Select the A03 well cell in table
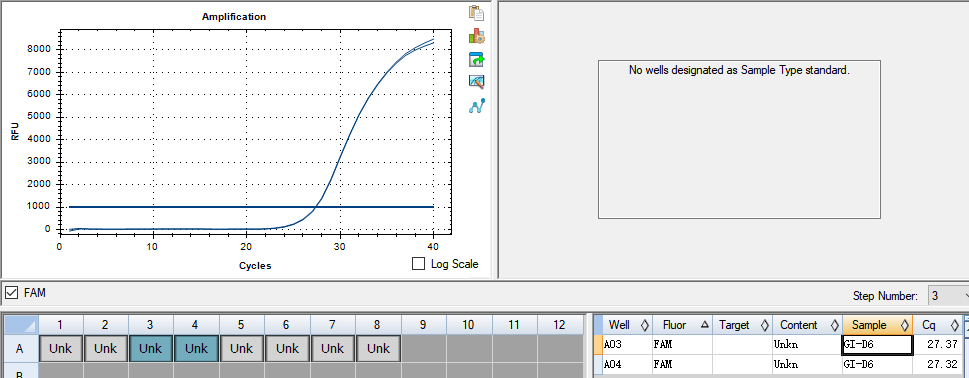This screenshot has width=969, height=378. [627, 345]
